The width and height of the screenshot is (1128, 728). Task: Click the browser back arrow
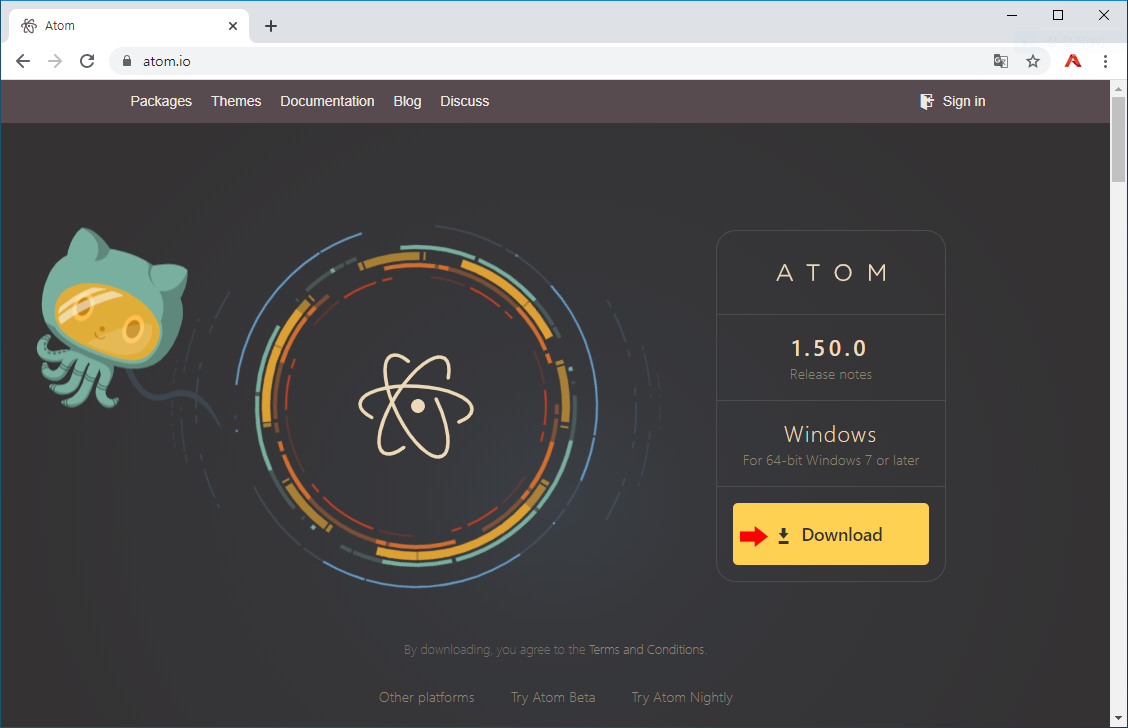[23, 61]
